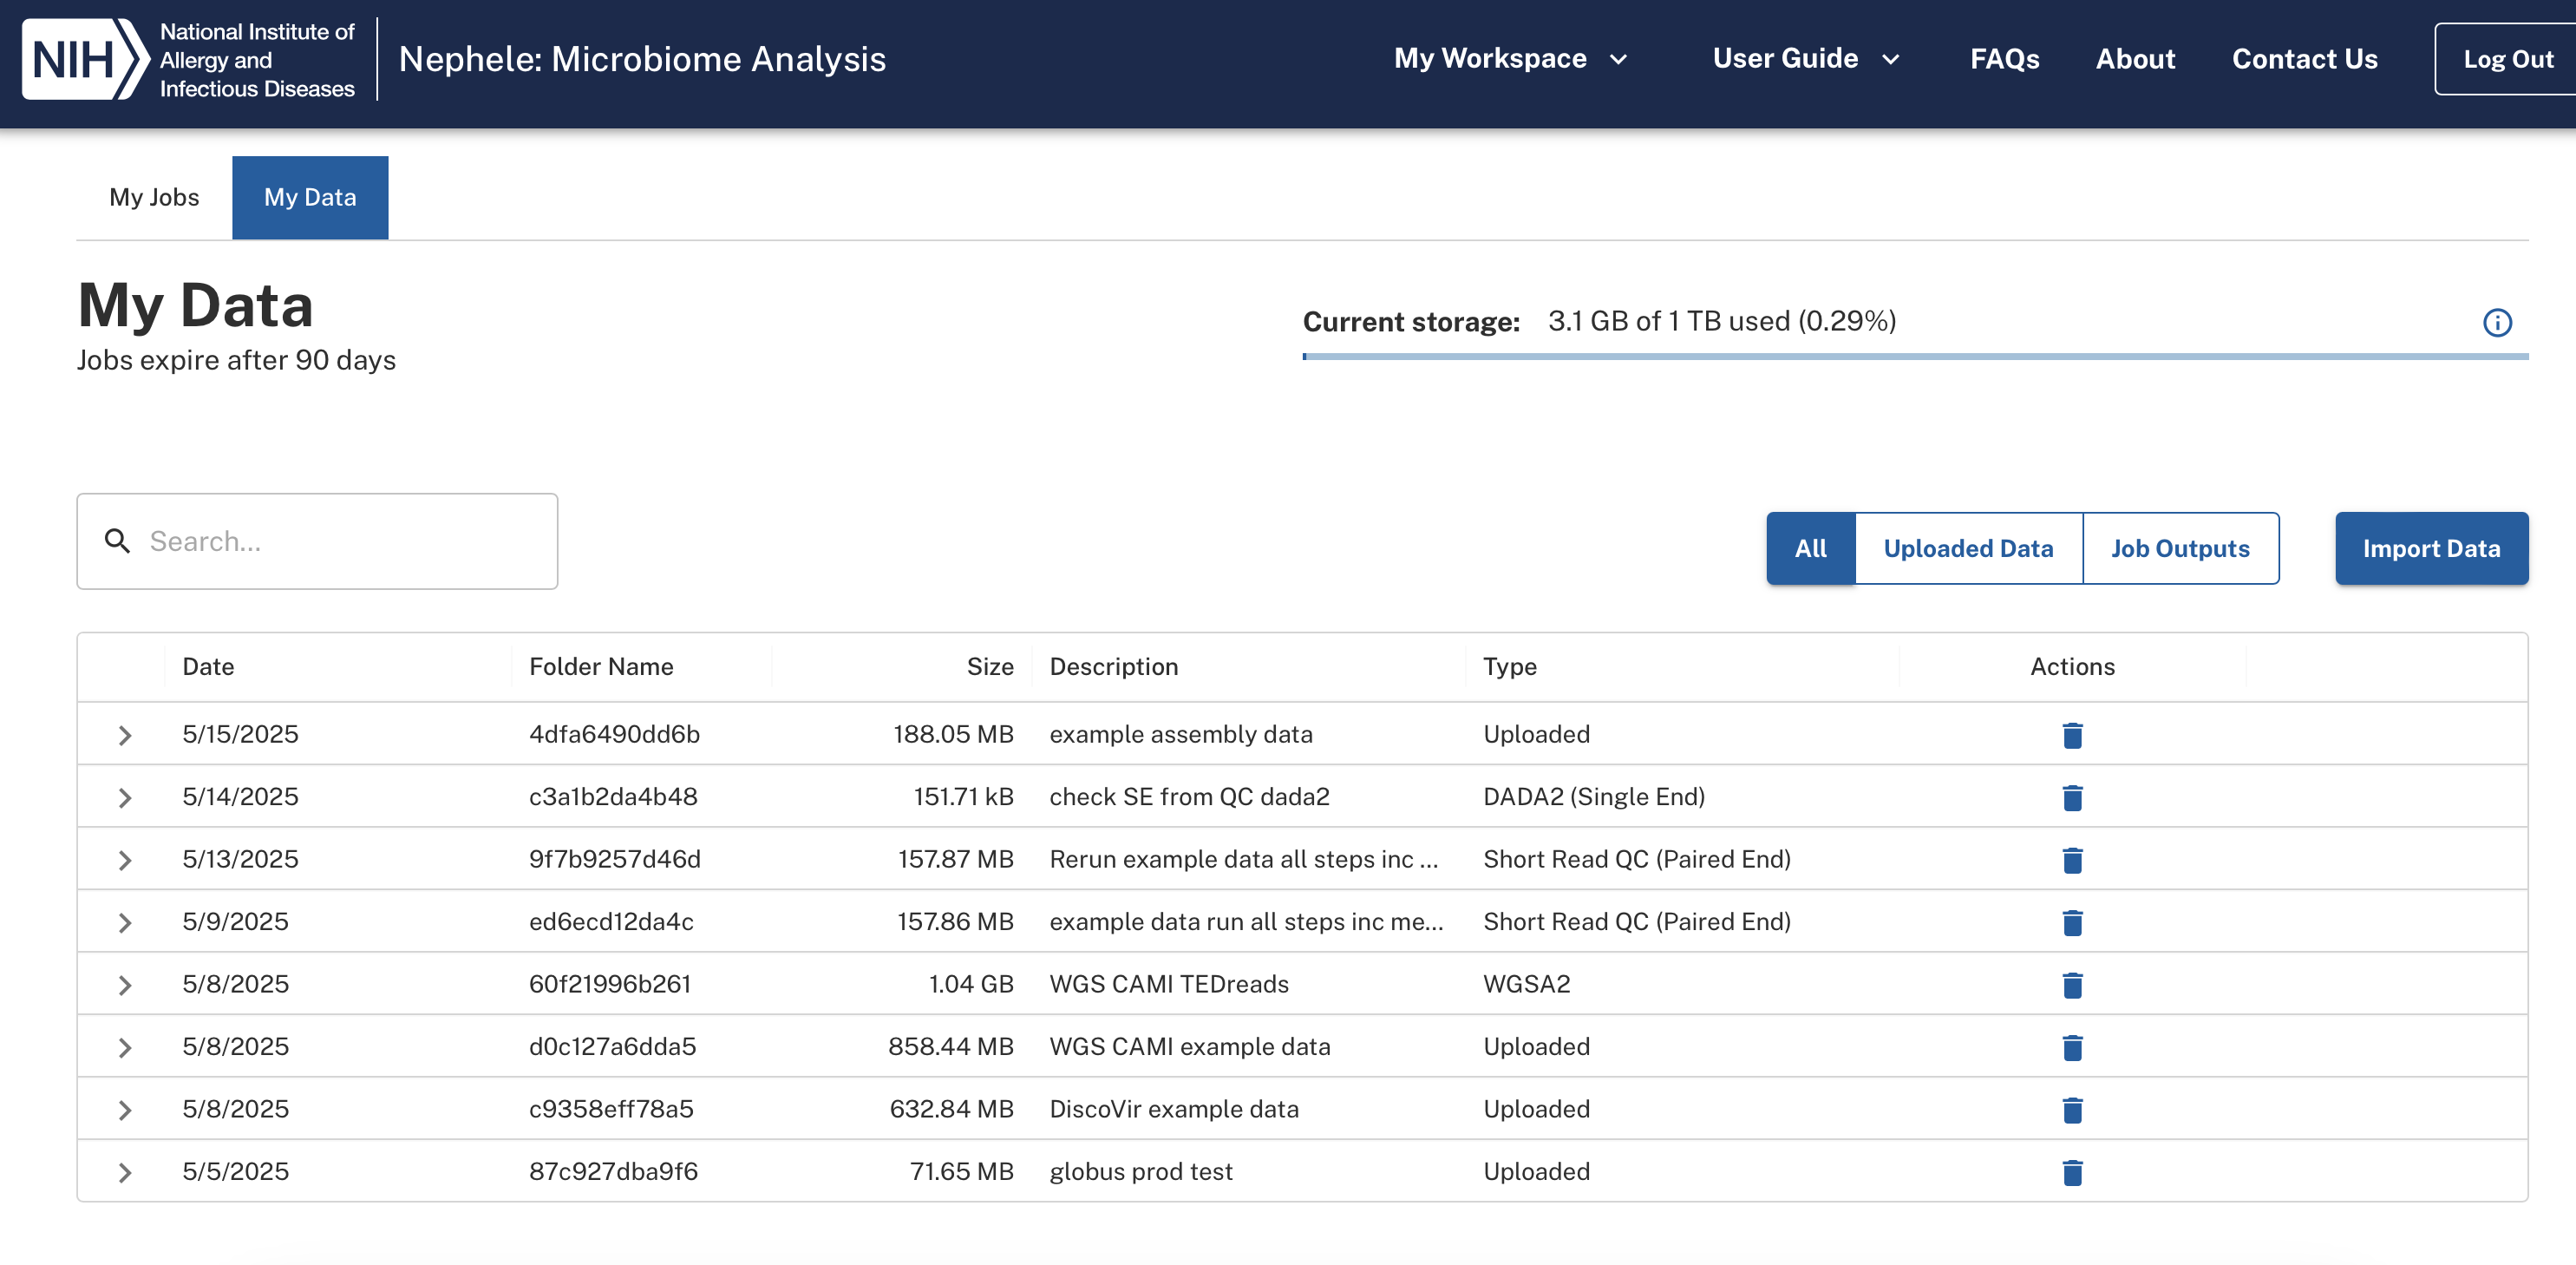Delete the 4dfa6490dd6b folder with trash icon
This screenshot has height=1265, width=2576.
click(x=2072, y=735)
